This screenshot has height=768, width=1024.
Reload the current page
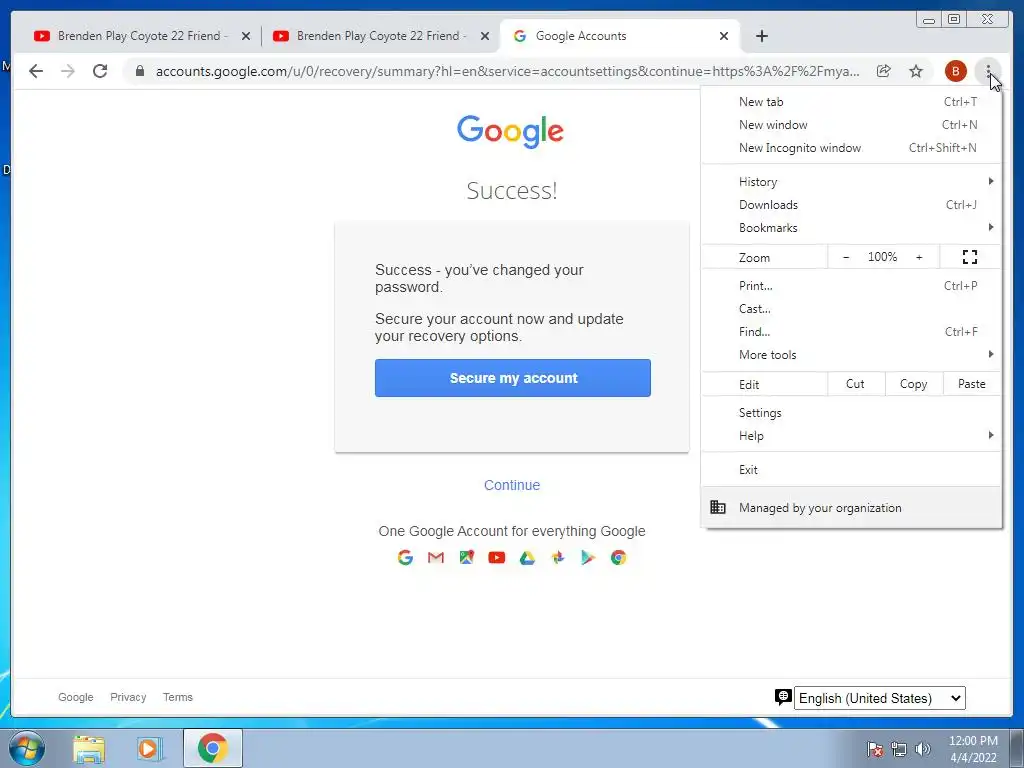pos(100,71)
